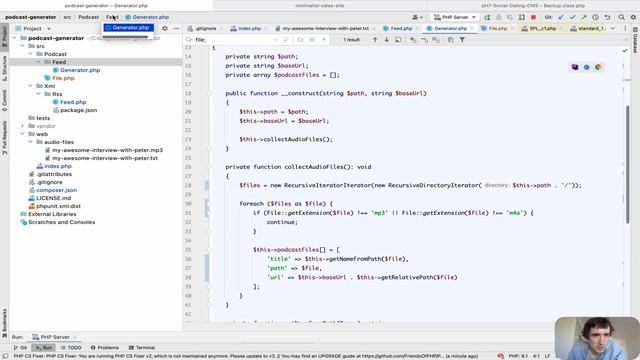Select Generator.php in breadcrumb popup
The image size is (640, 360).
coord(129,28)
